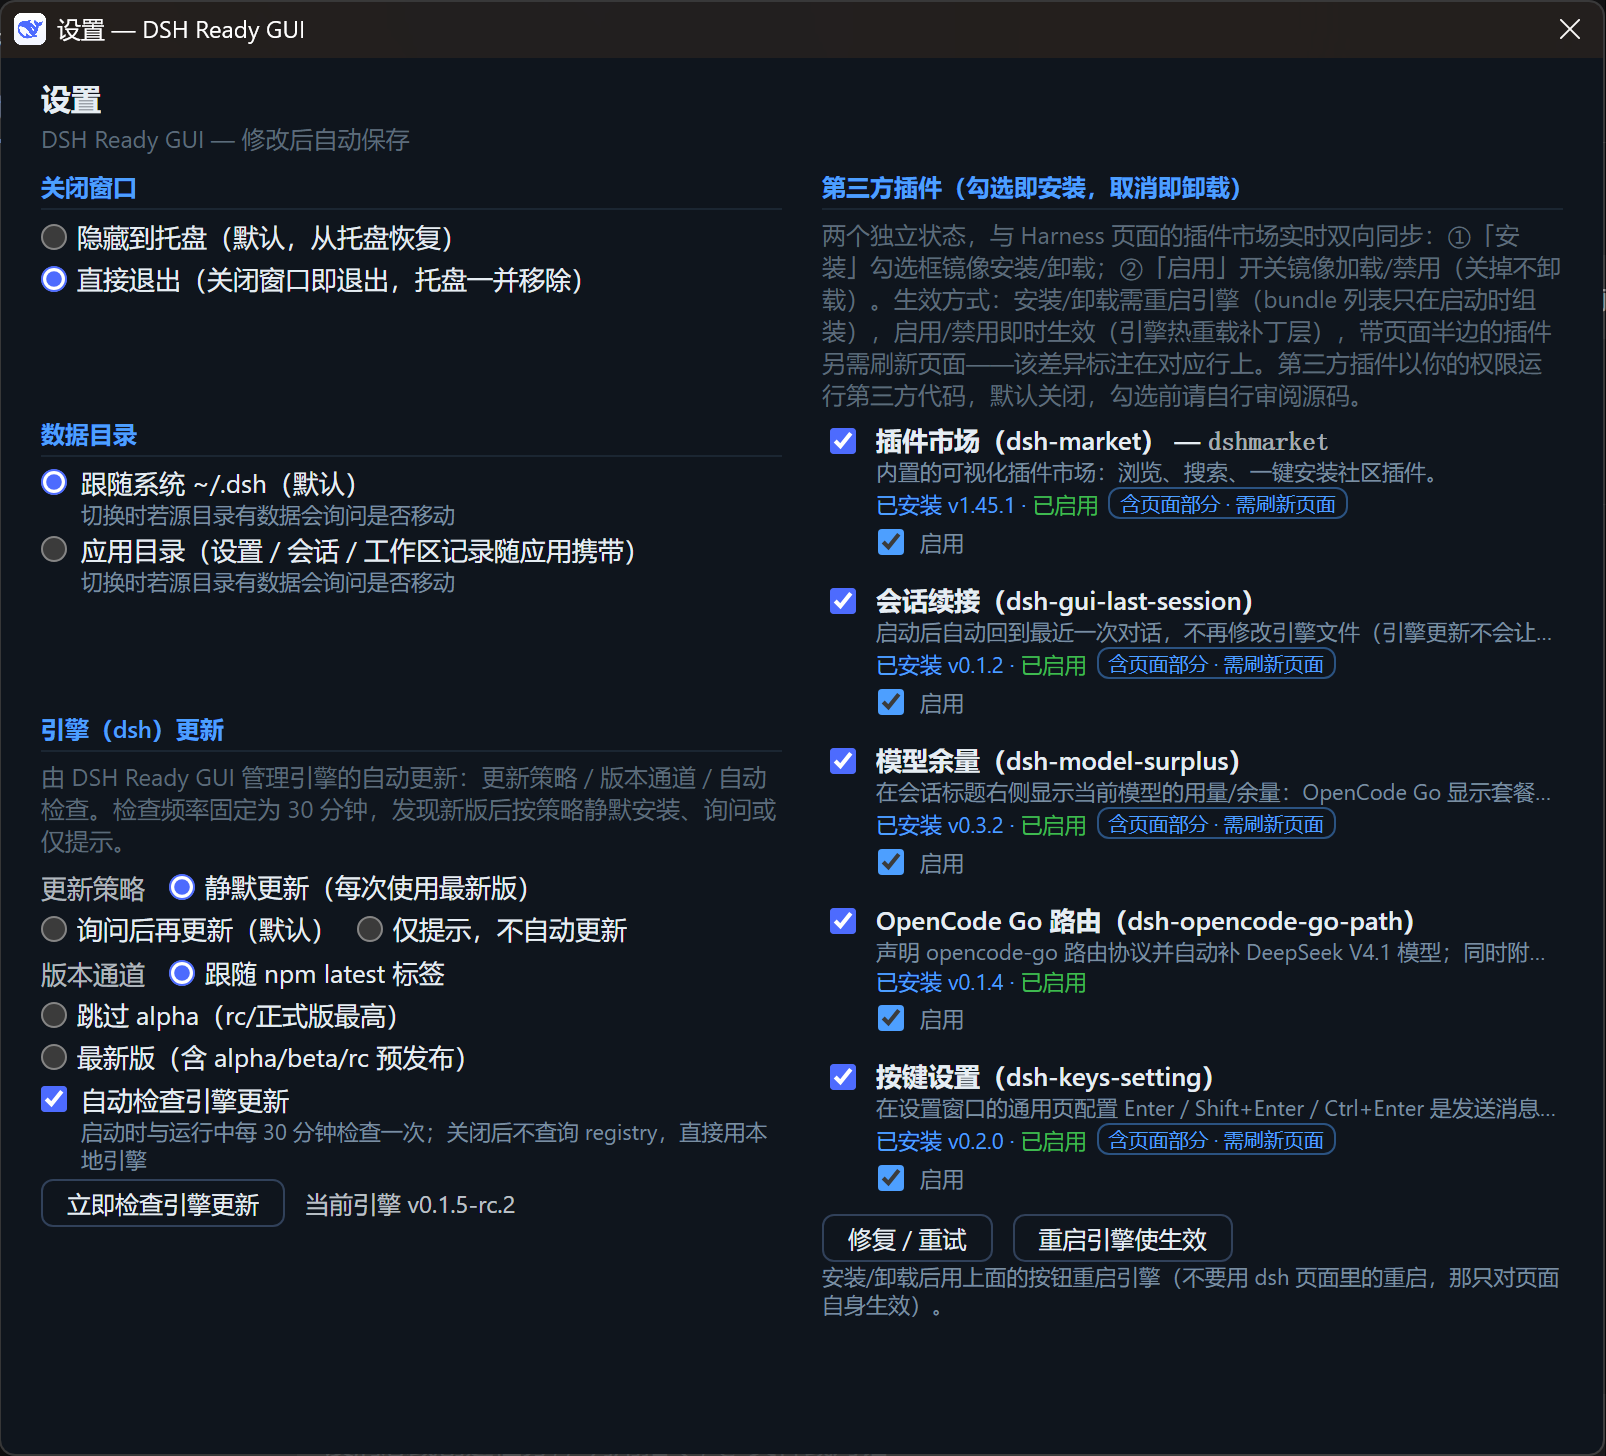Choose 跟随 npm latest 标签 channel
Image resolution: width=1606 pixels, height=1456 pixels.
click(182, 973)
